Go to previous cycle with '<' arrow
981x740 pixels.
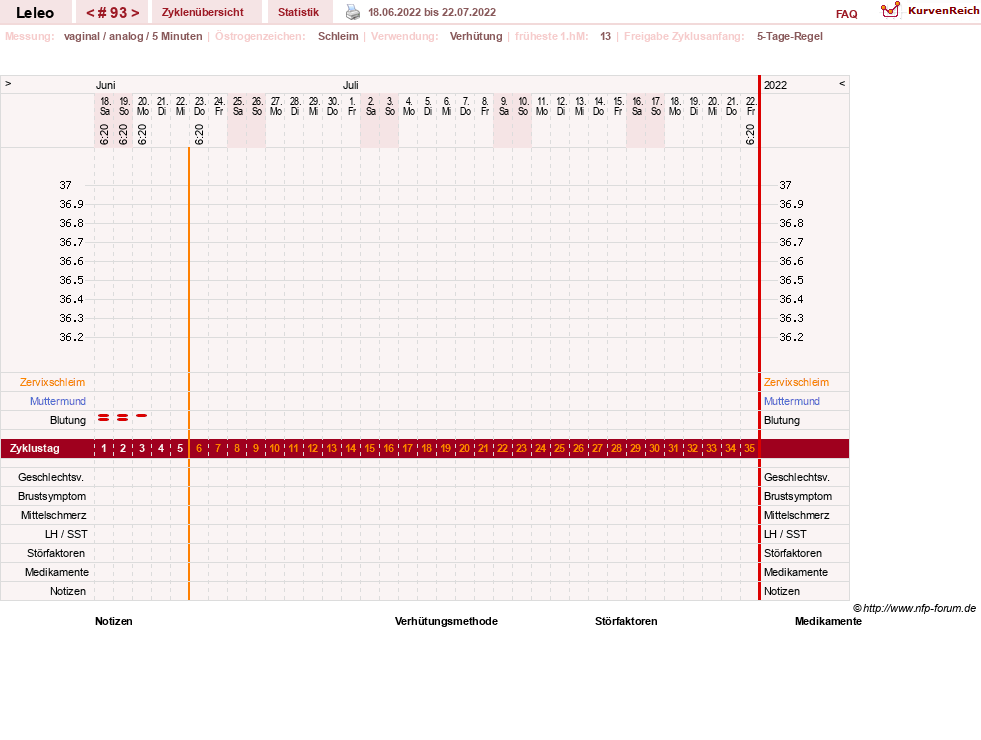pyautogui.click(x=91, y=13)
